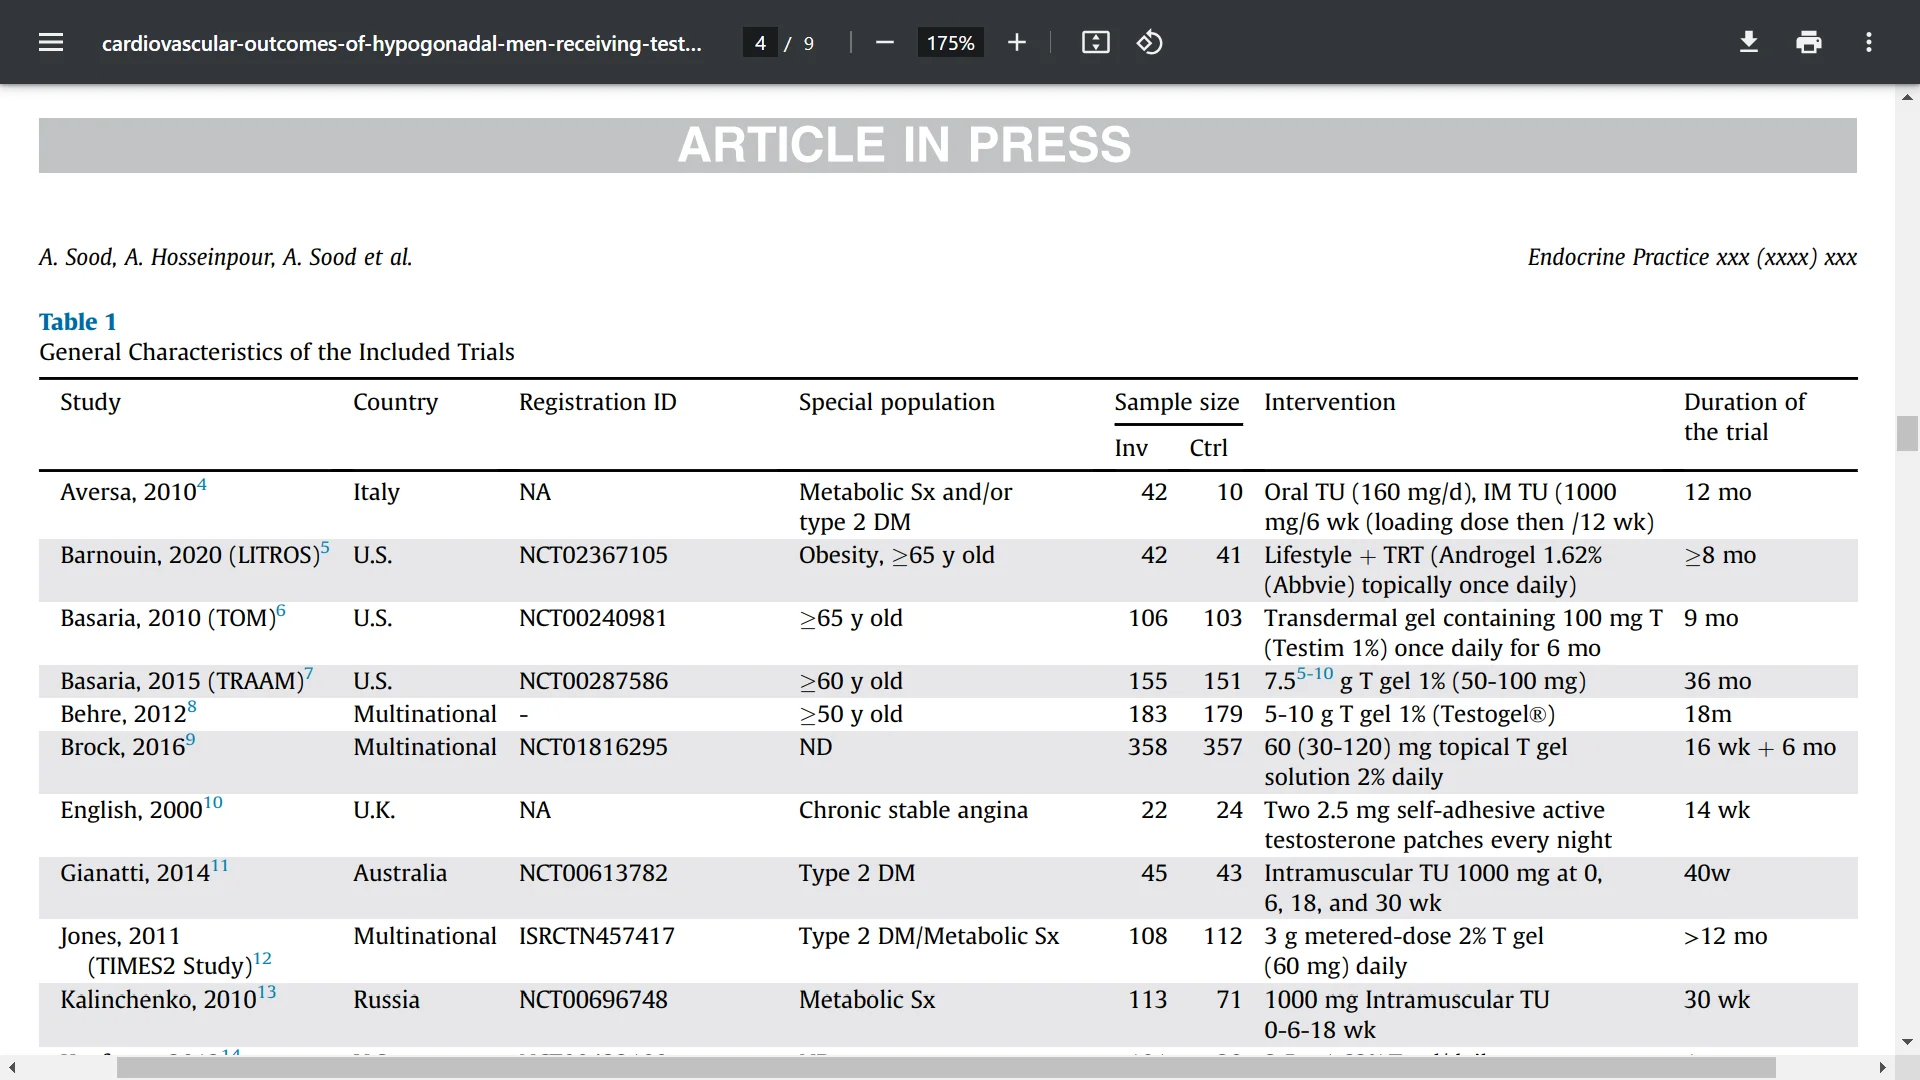Click registration ID NCT00287586
This screenshot has width=1920, height=1080.
(593, 681)
